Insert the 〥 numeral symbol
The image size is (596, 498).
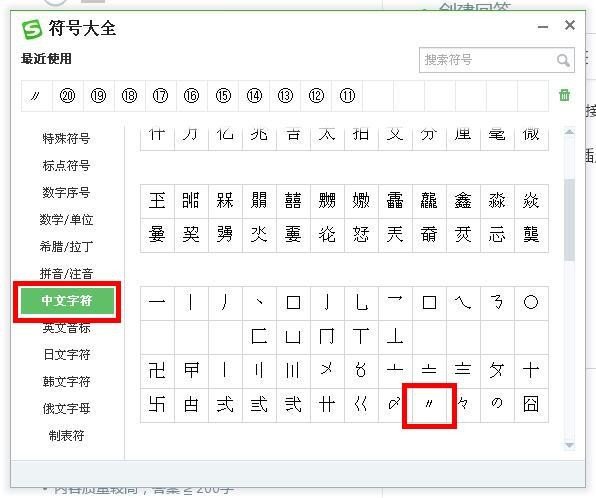click(361, 371)
